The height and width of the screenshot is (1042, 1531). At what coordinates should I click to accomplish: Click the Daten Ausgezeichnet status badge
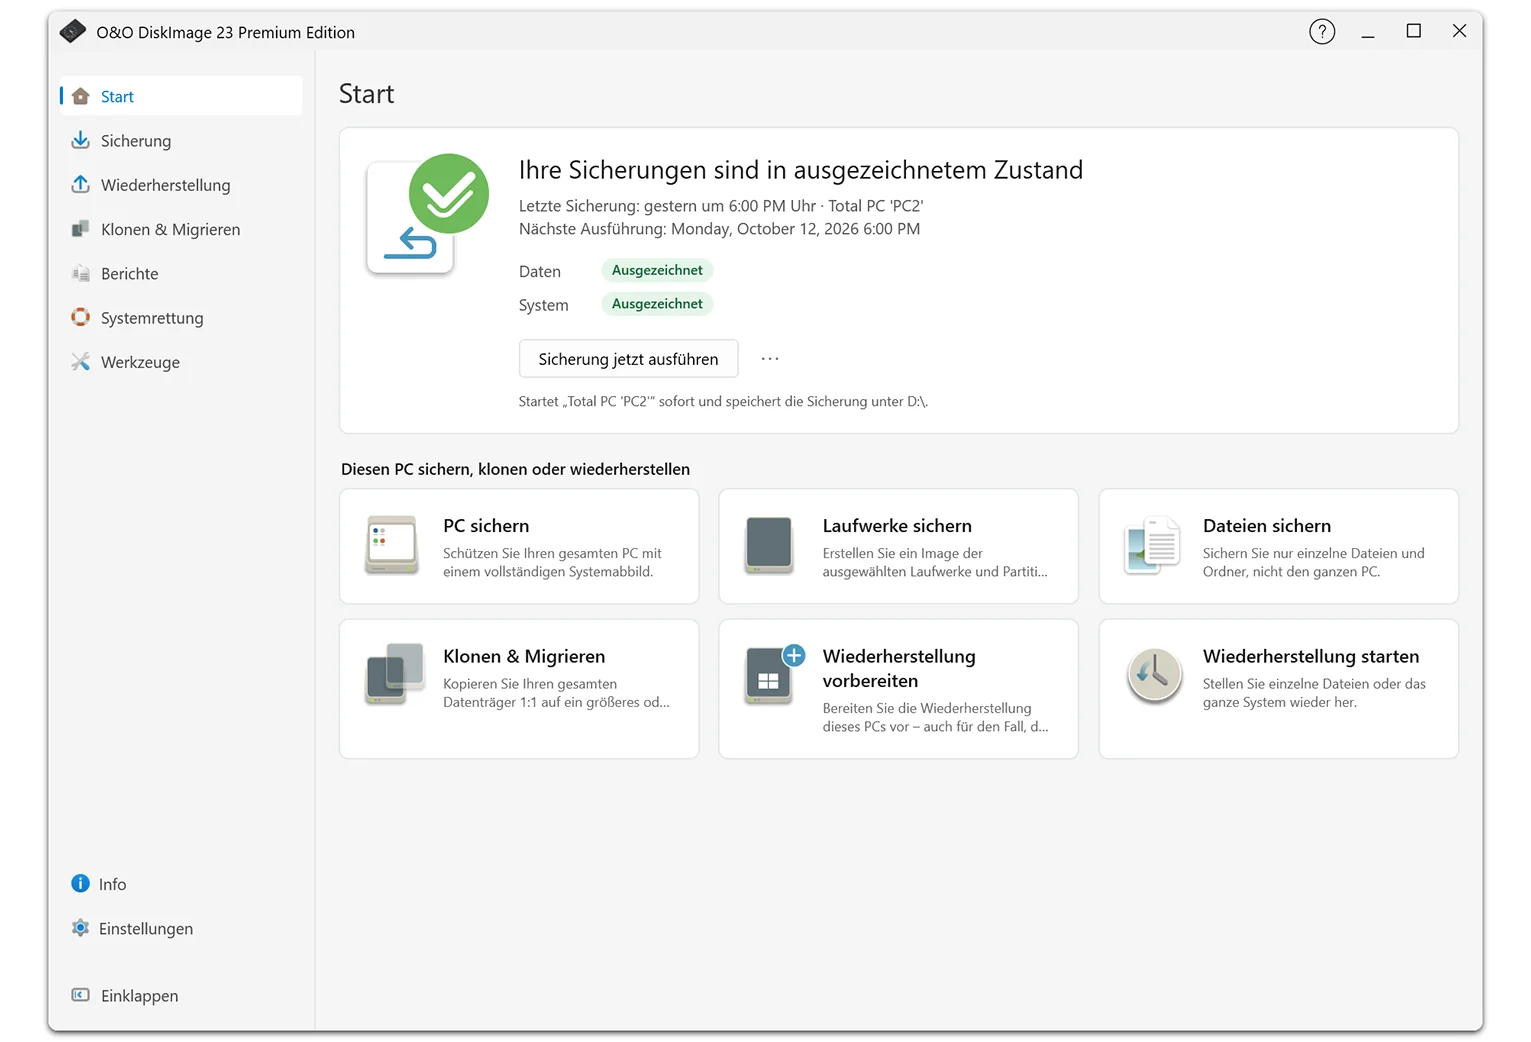coord(657,270)
